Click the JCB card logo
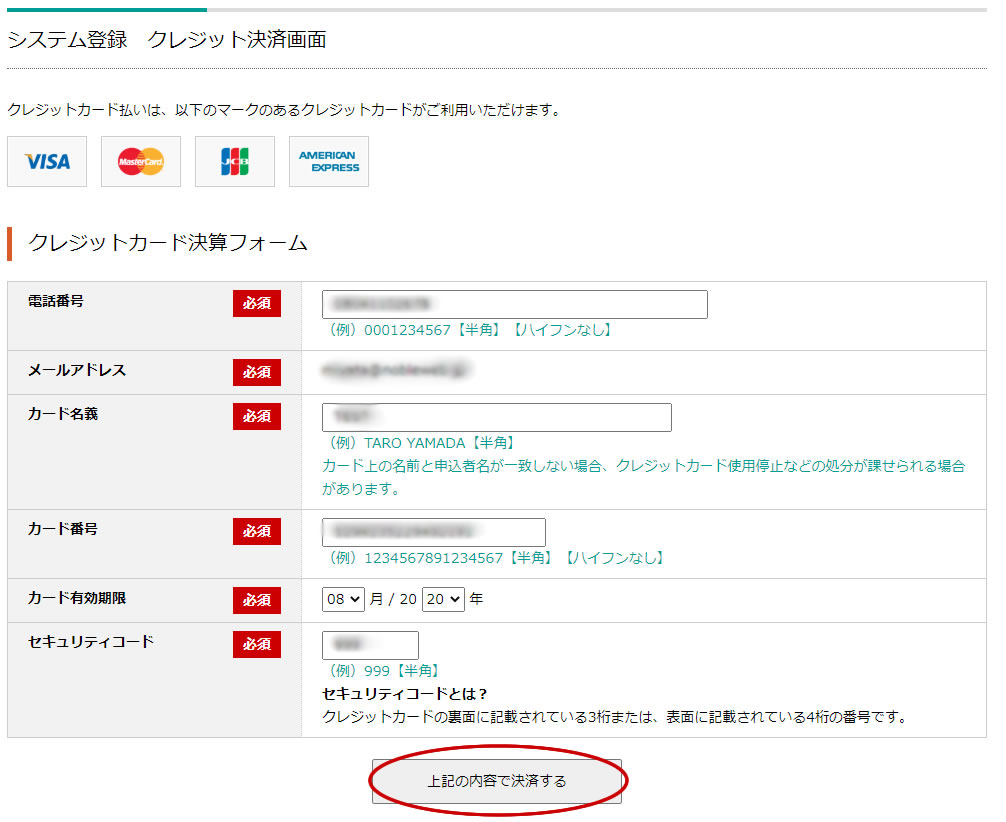The width and height of the screenshot is (1006, 822). click(235, 162)
